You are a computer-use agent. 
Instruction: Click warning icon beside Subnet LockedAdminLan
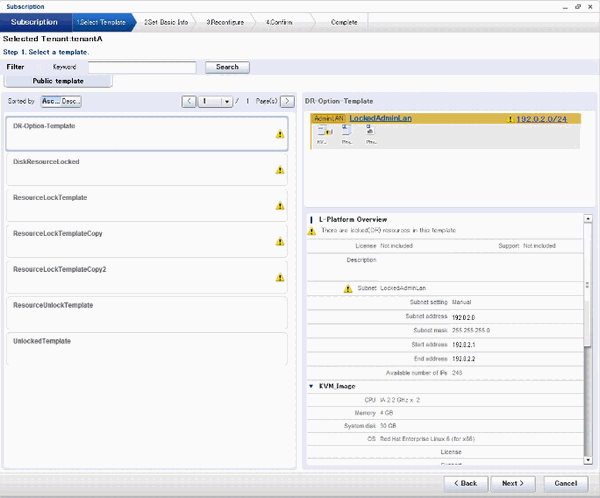tap(347, 289)
